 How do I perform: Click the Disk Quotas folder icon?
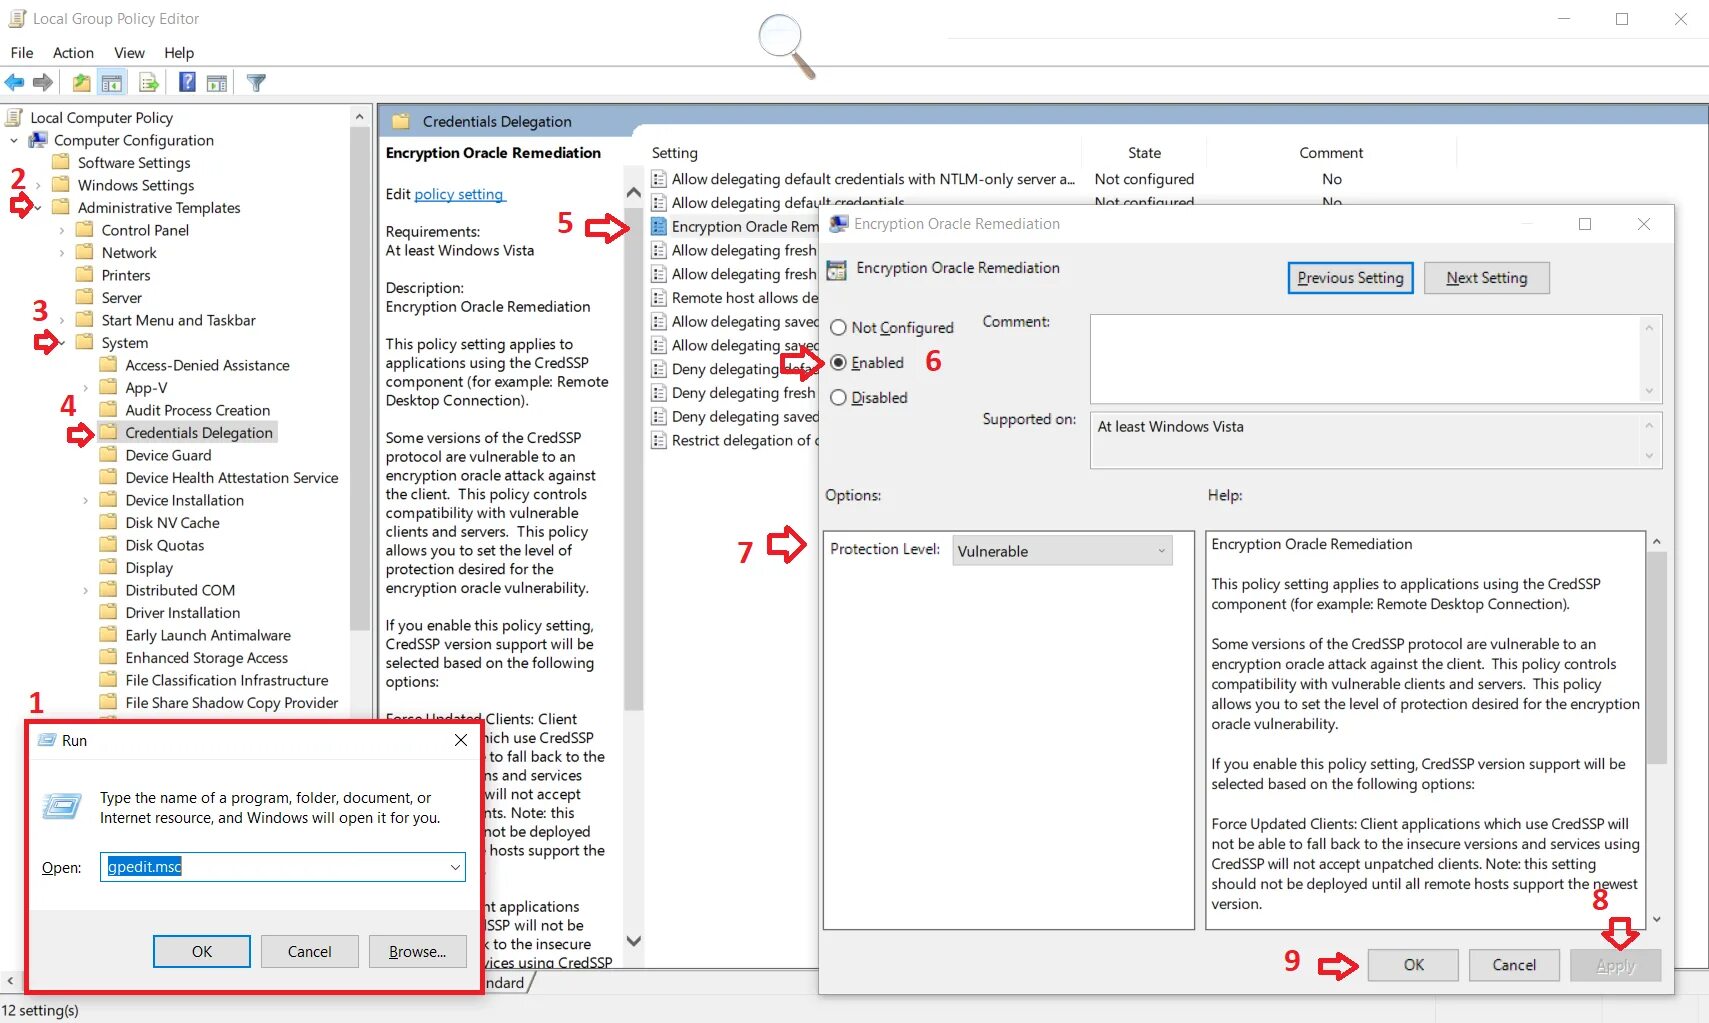pos(109,545)
